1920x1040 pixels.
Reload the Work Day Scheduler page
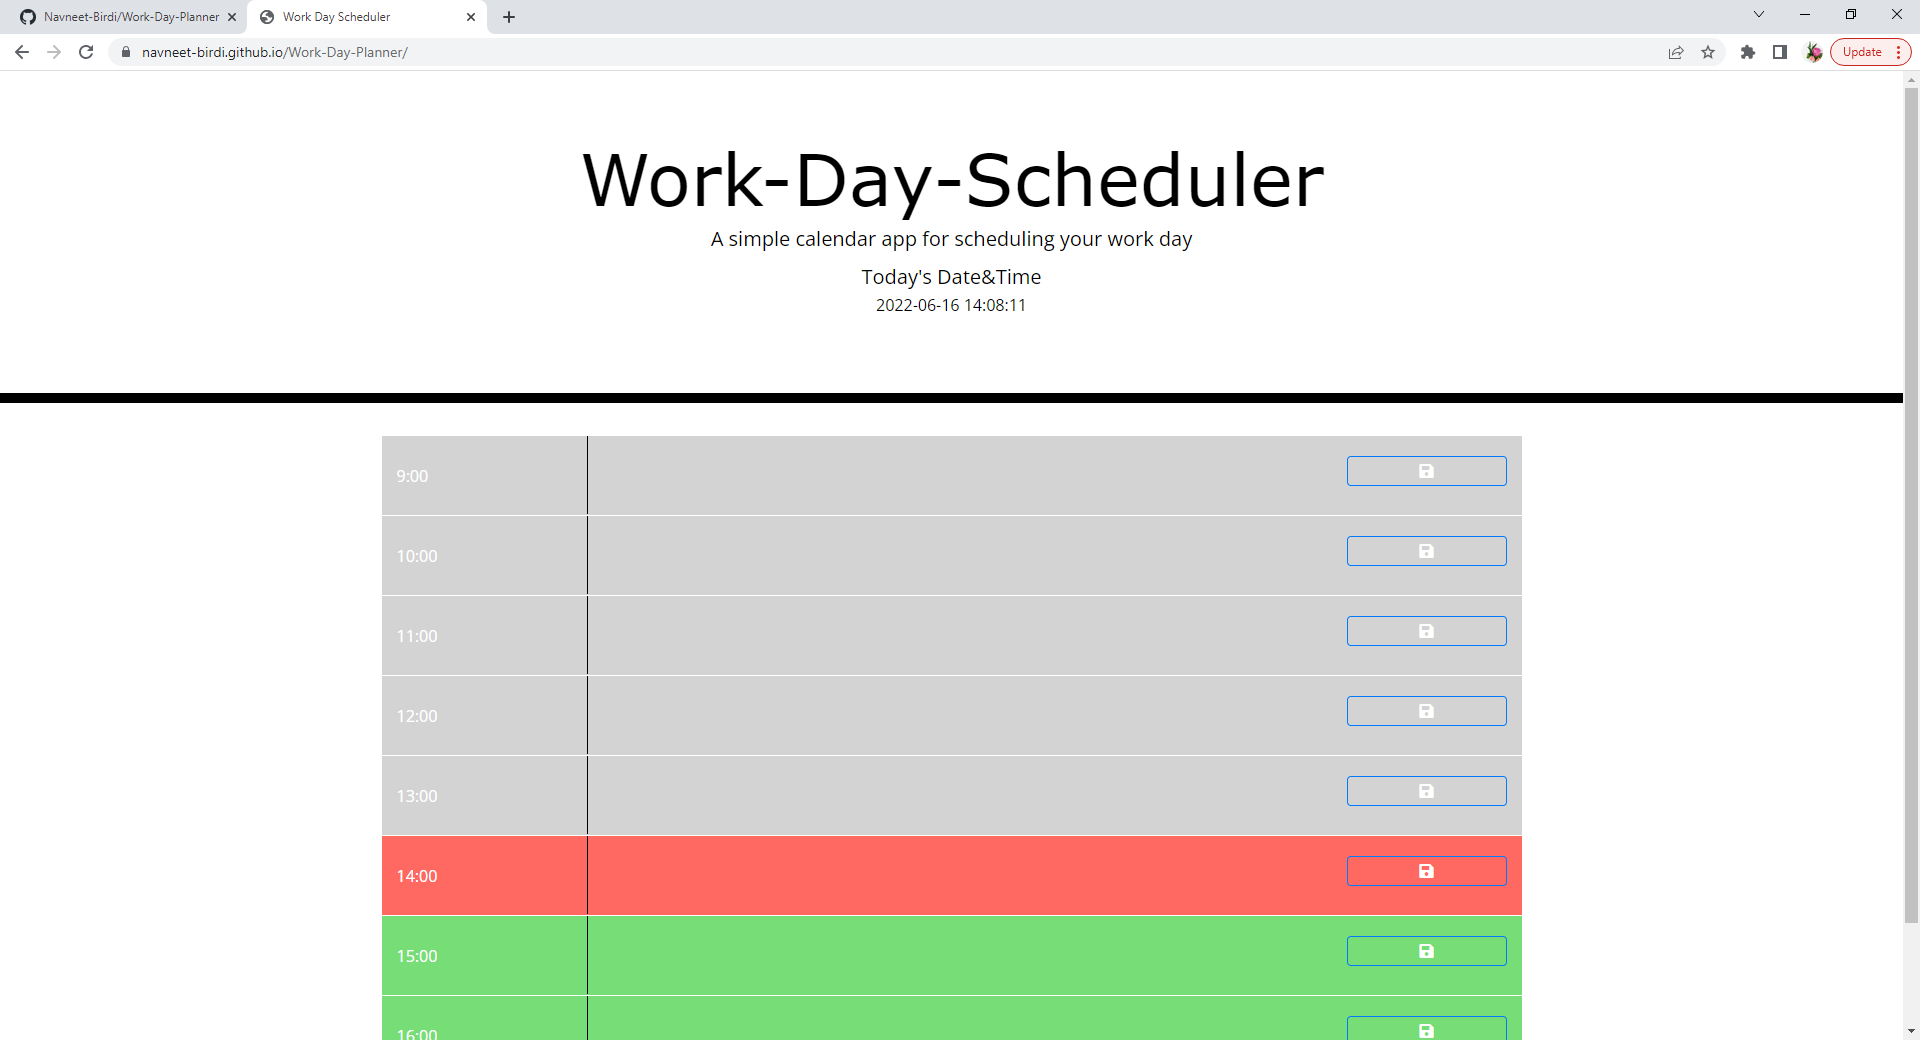pyautogui.click(x=86, y=52)
